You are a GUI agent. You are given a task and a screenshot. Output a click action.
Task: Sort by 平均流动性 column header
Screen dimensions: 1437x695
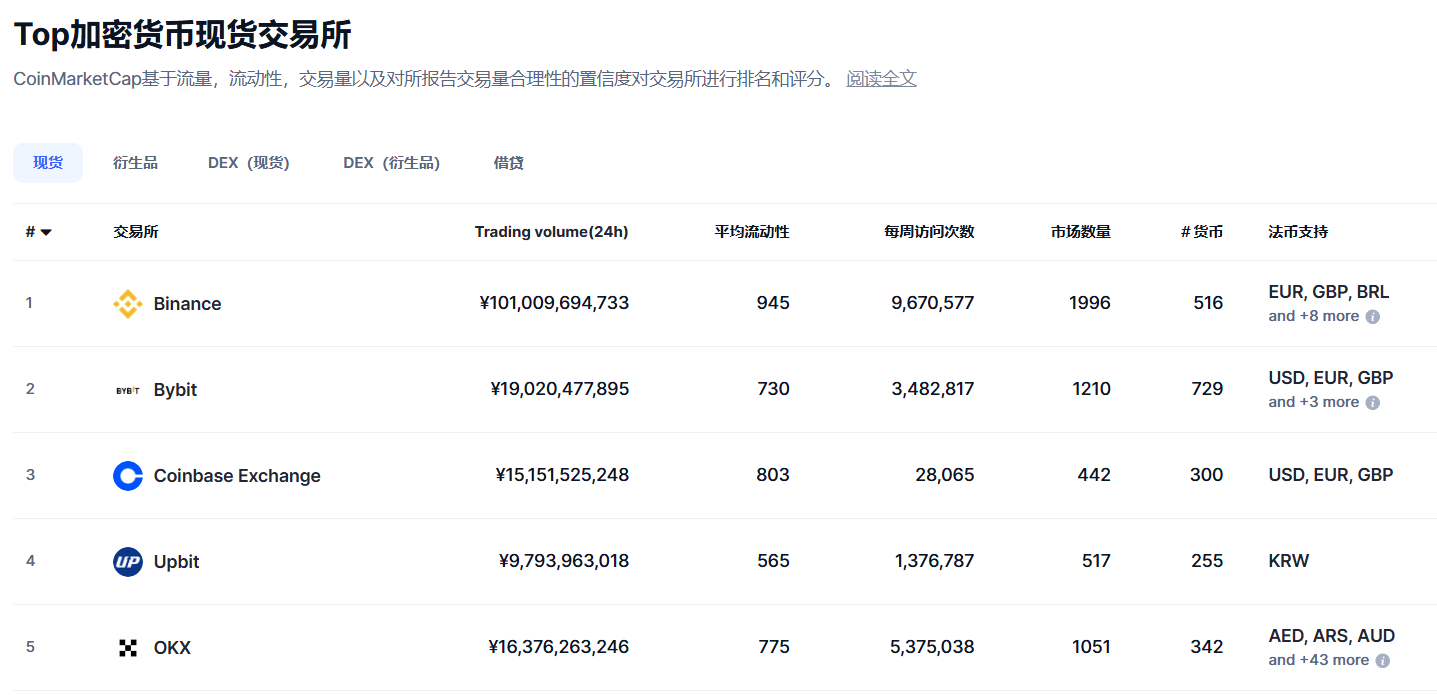point(752,232)
